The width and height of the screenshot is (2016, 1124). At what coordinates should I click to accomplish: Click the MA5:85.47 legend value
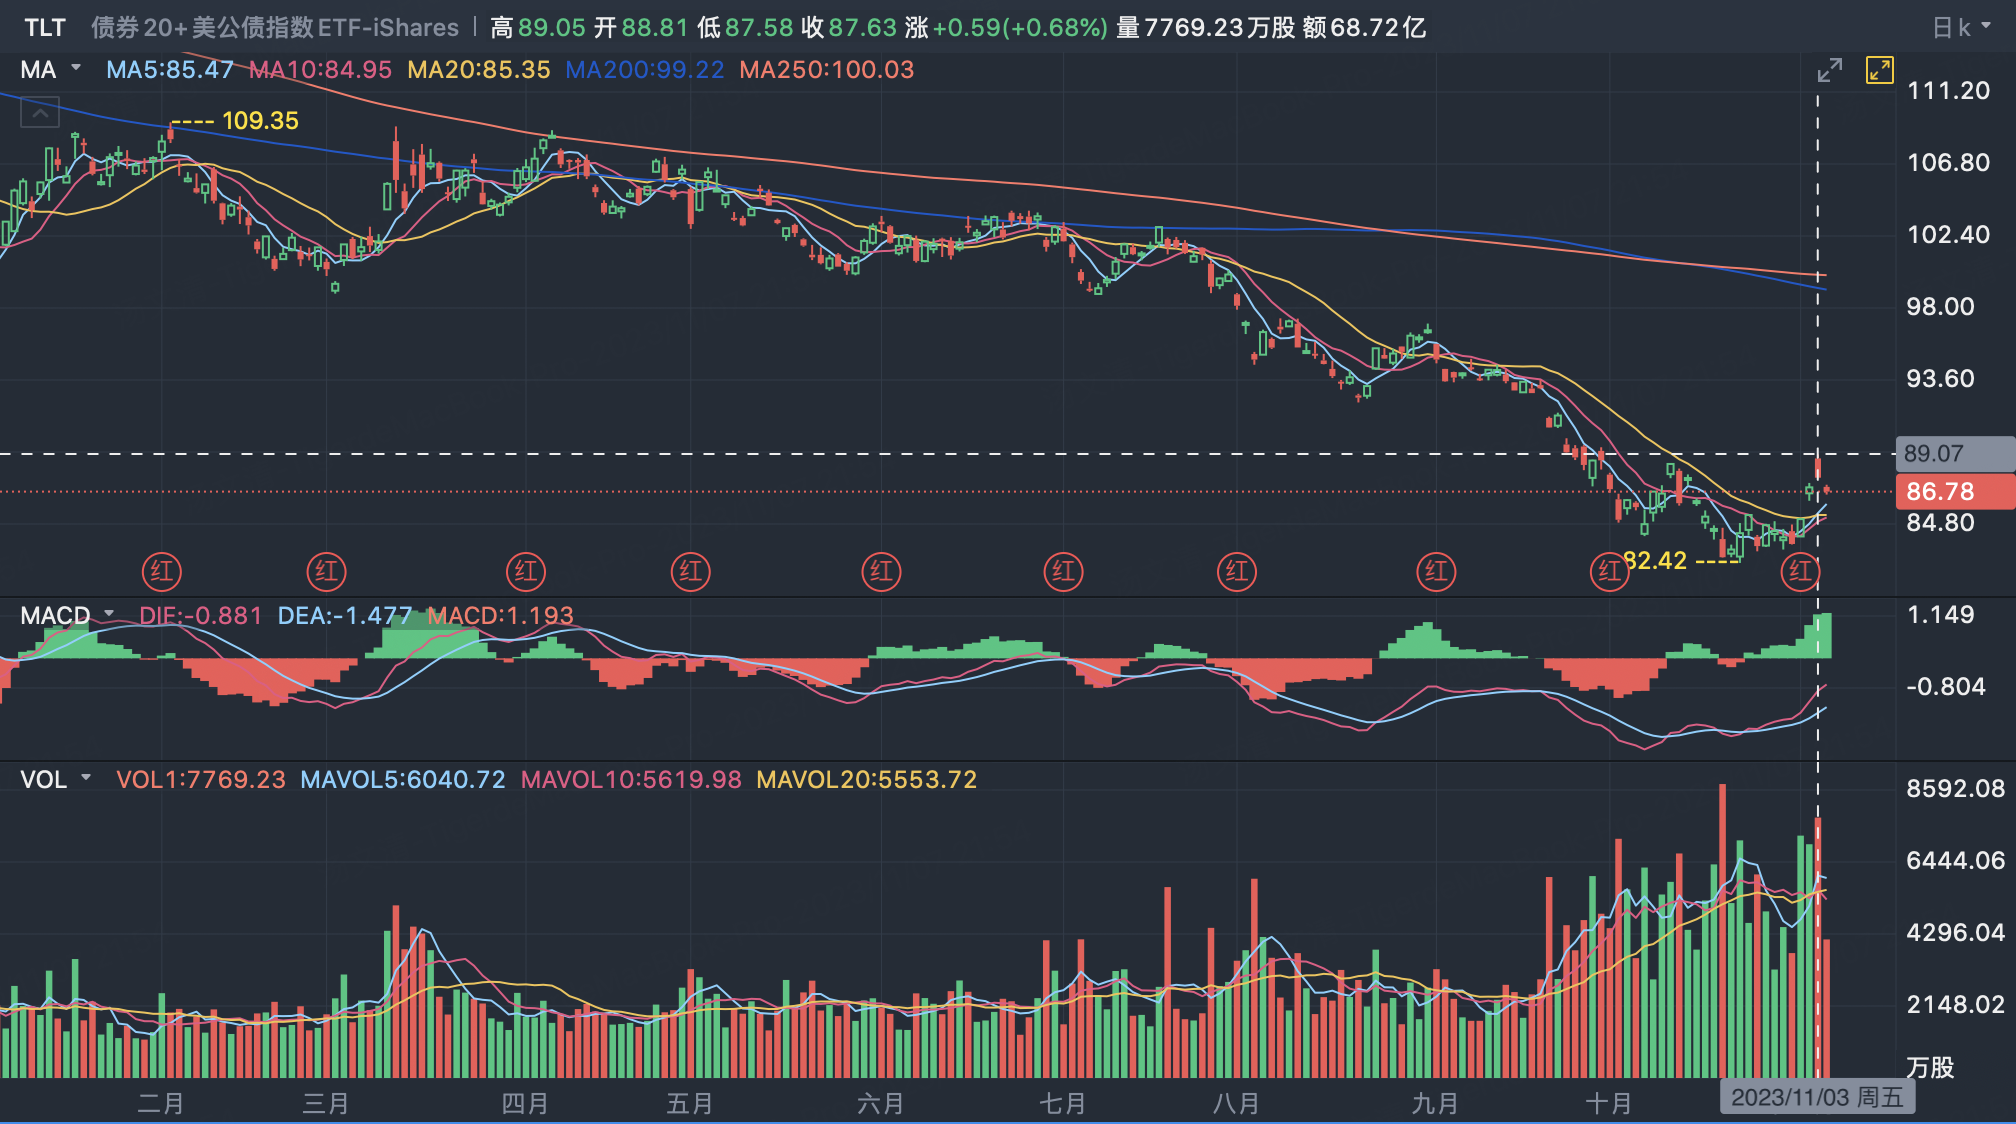coord(170,70)
